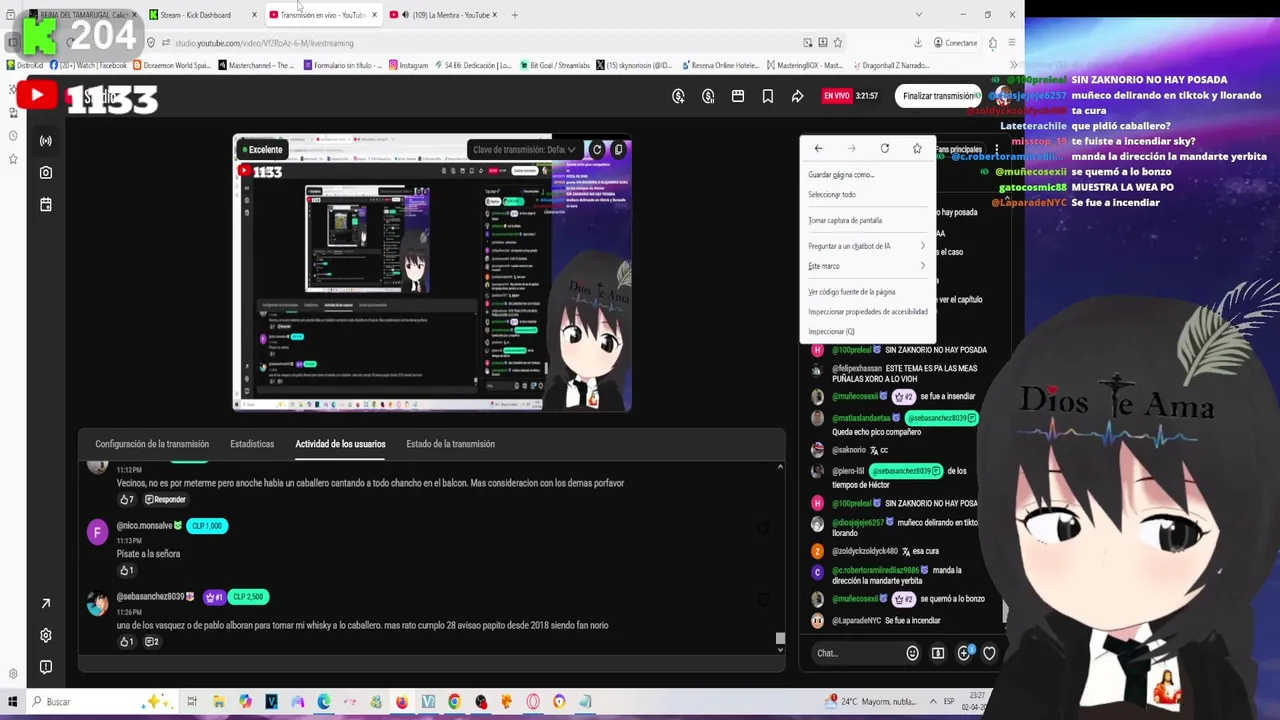Choose Guardar página como in context menu
The image size is (1280, 720).
pos(867,175)
